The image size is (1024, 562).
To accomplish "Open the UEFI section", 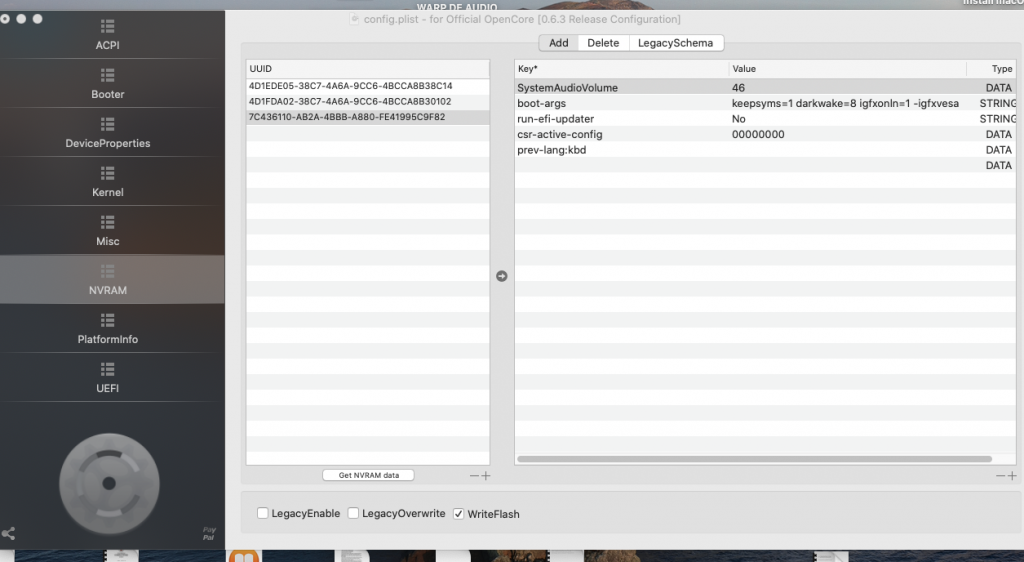I will 108,378.
